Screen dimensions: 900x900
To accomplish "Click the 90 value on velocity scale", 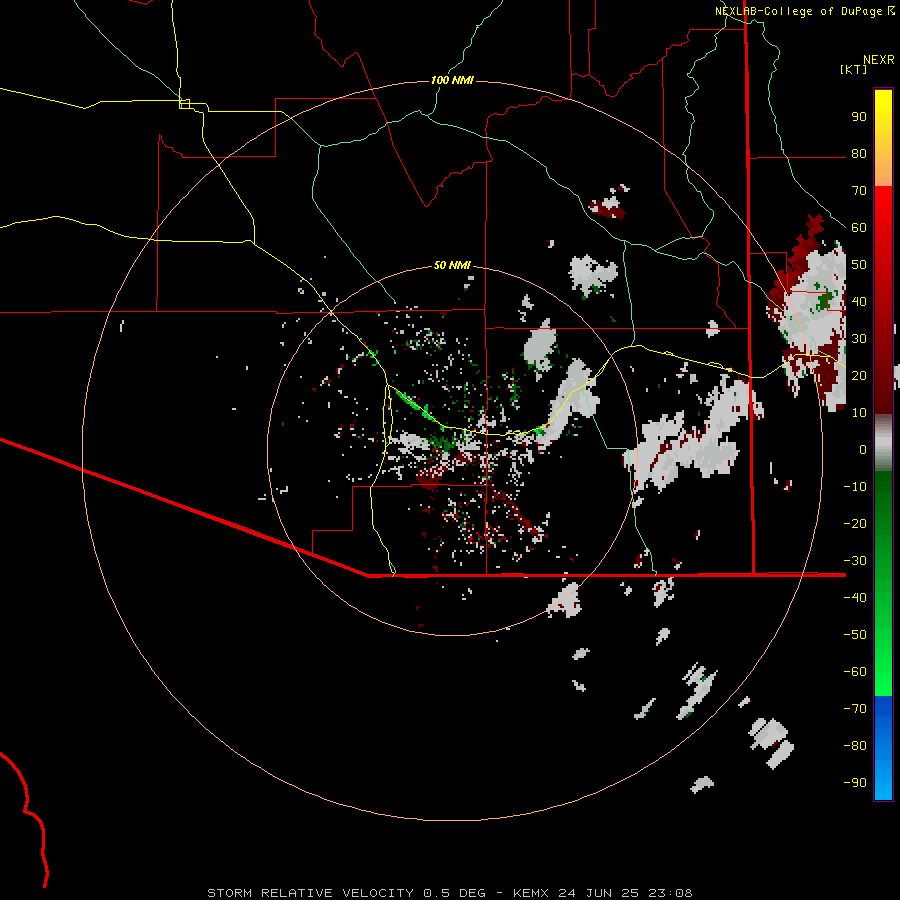I will tap(859, 117).
